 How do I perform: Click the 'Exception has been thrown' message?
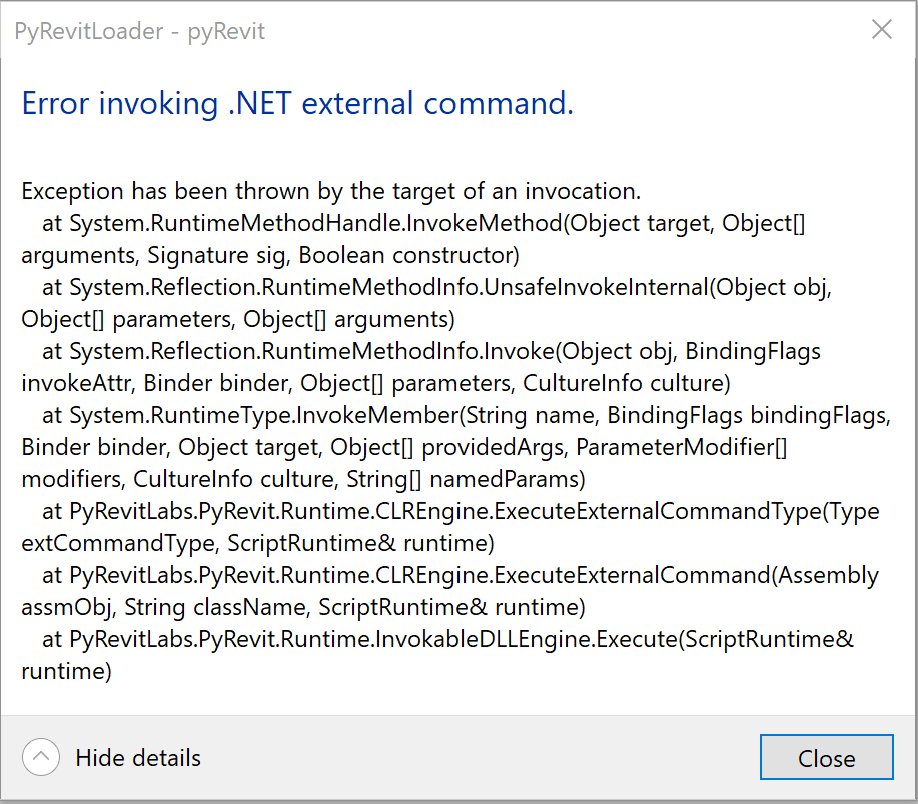pyautogui.click(x=330, y=191)
